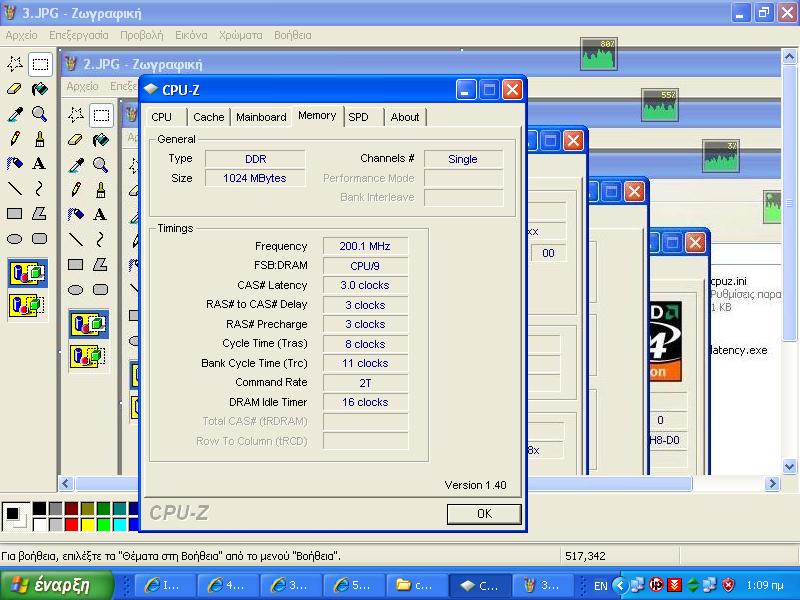Image resolution: width=800 pixels, height=600 pixels.
Task: Enable transparent selection option in leftmost toolbox
Action: tap(27, 304)
